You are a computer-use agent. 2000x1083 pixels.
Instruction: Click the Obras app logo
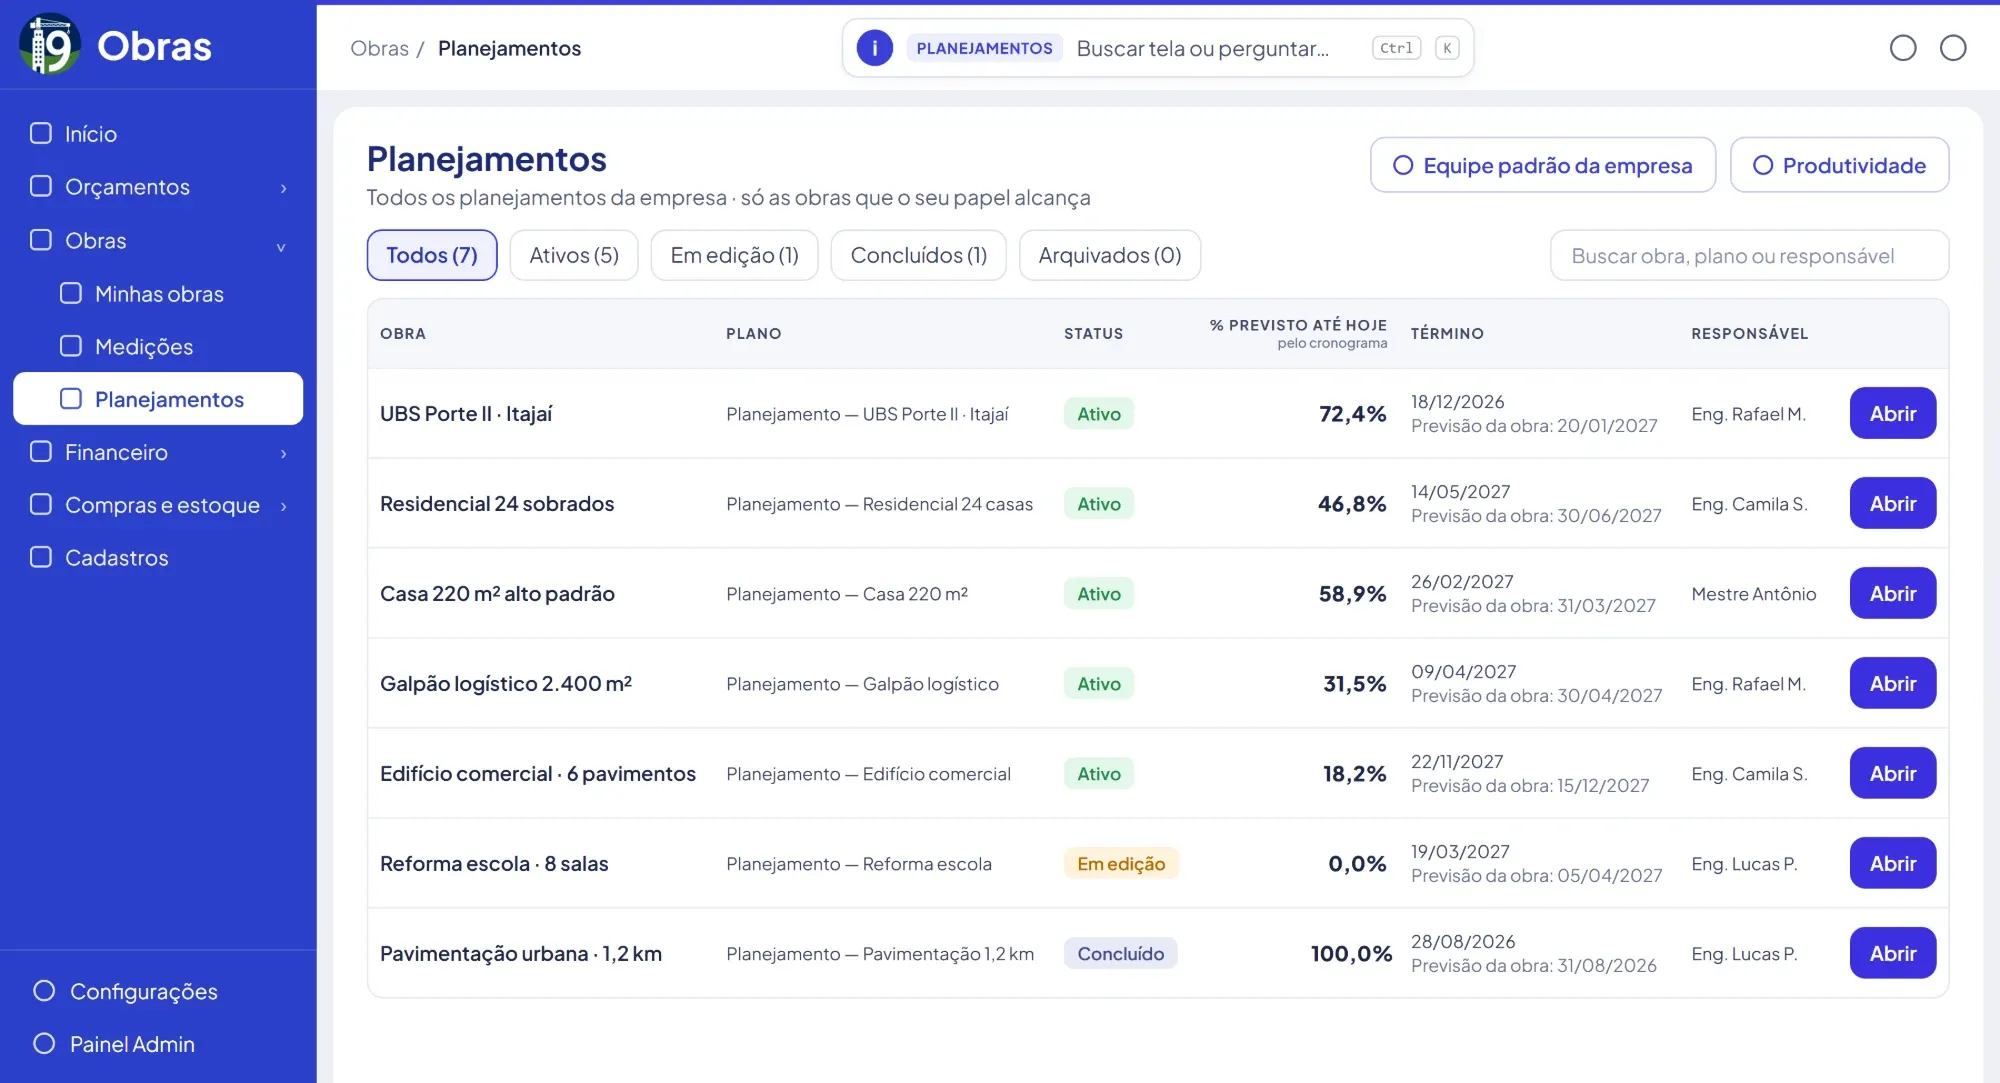[50, 45]
